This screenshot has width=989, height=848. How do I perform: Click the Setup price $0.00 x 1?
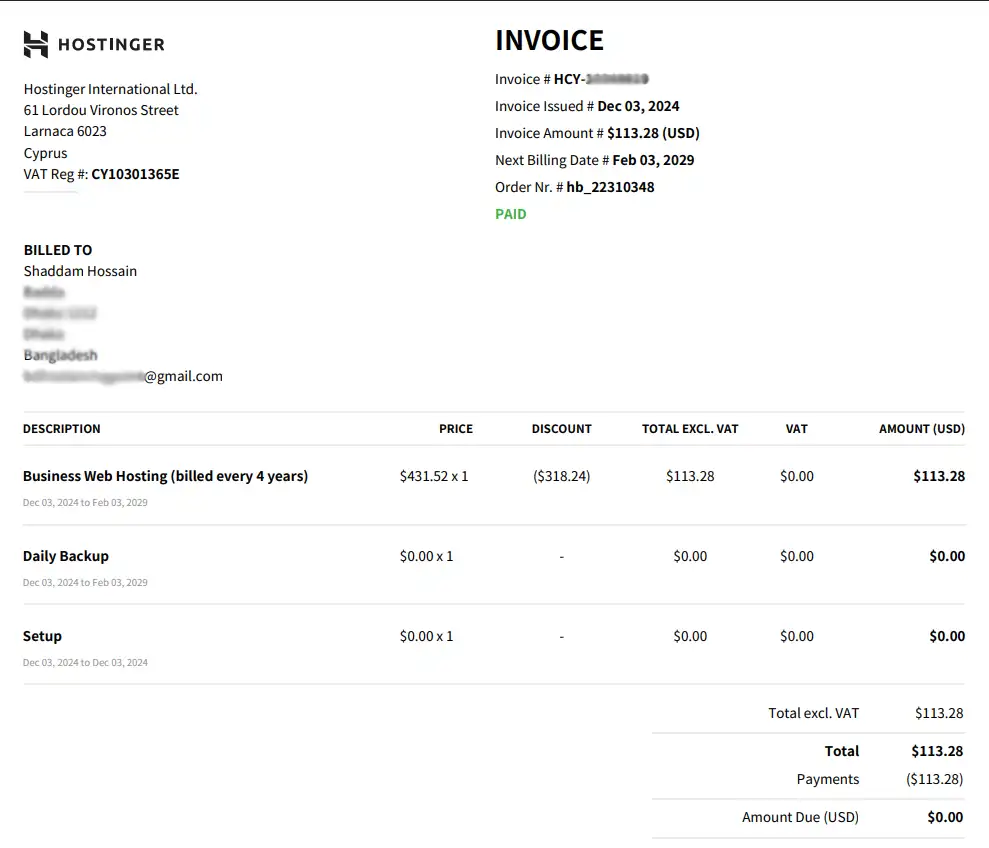pos(426,637)
